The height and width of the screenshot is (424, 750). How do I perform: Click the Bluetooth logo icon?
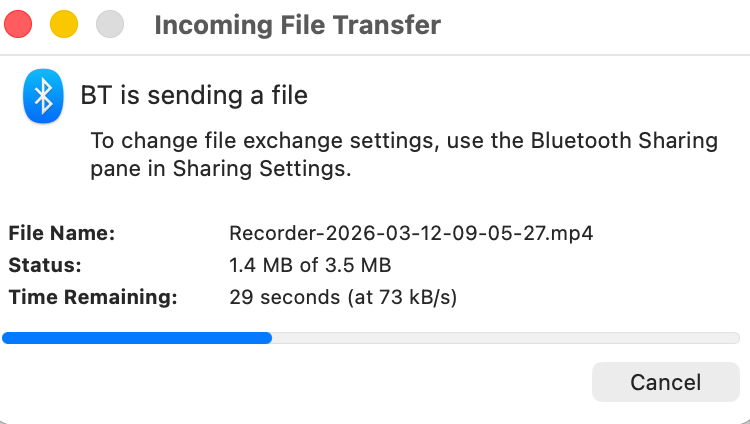coord(43,96)
